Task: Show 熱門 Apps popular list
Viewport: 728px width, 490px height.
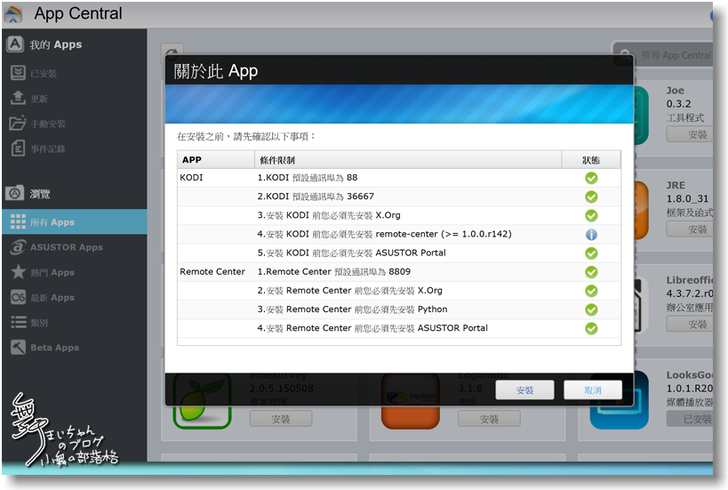Action: [x=50, y=272]
